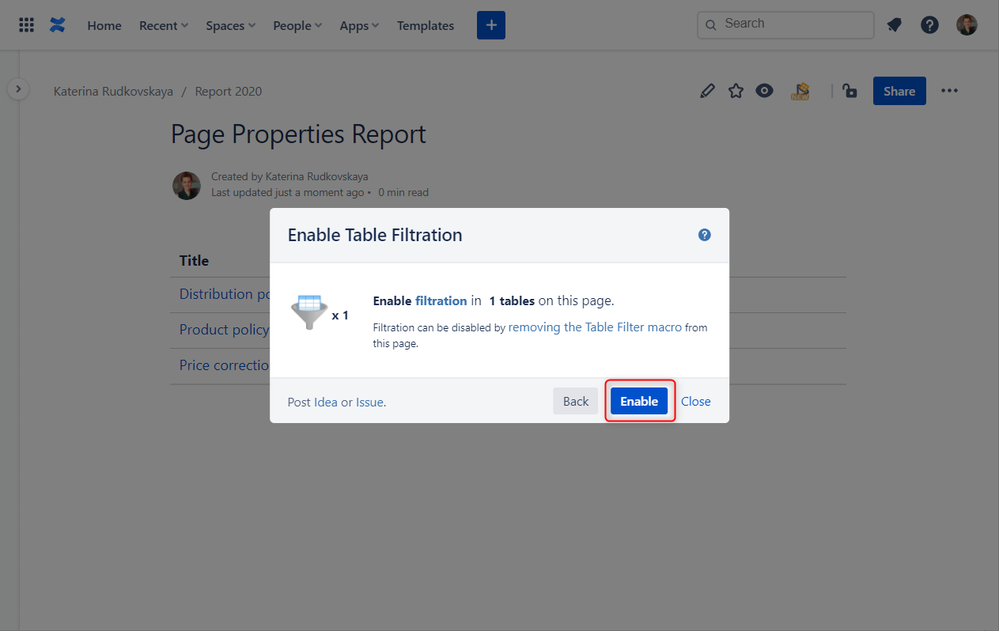Click the table funnel filter icon
Image resolution: width=999 pixels, height=631 pixels.
click(x=309, y=312)
